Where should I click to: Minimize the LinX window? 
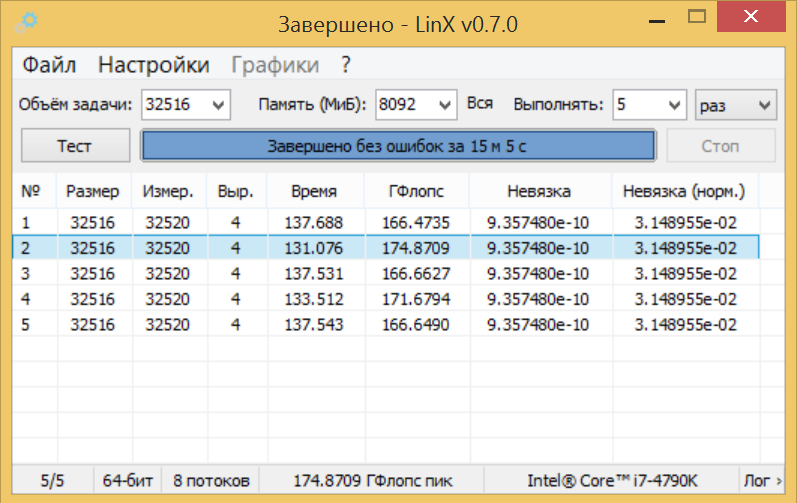(657, 19)
